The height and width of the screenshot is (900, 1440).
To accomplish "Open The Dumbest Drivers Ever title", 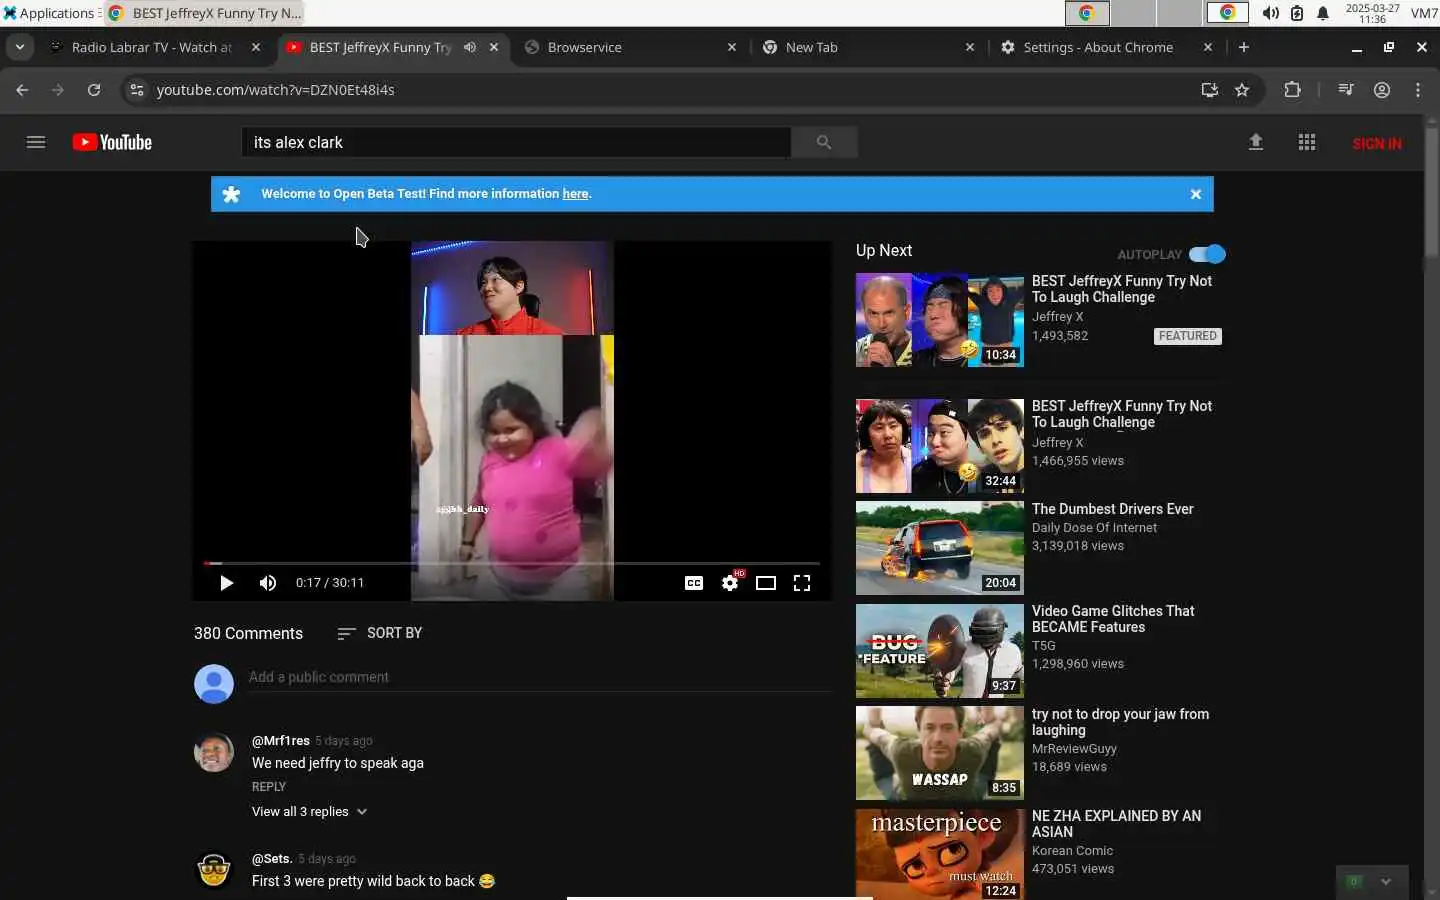I will pyautogui.click(x=1113, y=509).
